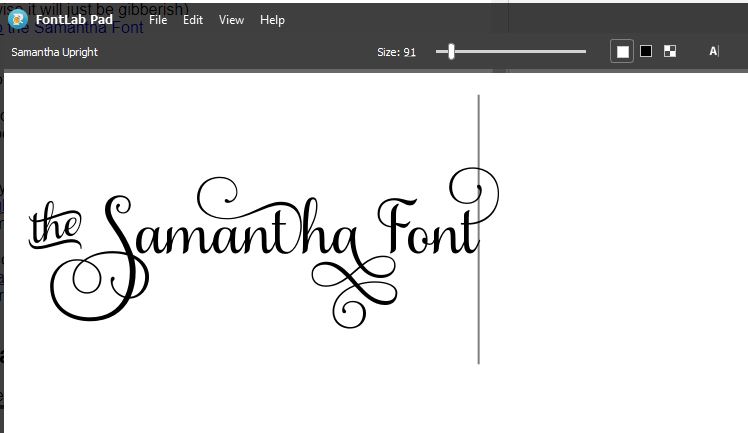The width and height of the screenshot is (748, 433).
Task: Select the white background swatch
Action: coord(622,51)
